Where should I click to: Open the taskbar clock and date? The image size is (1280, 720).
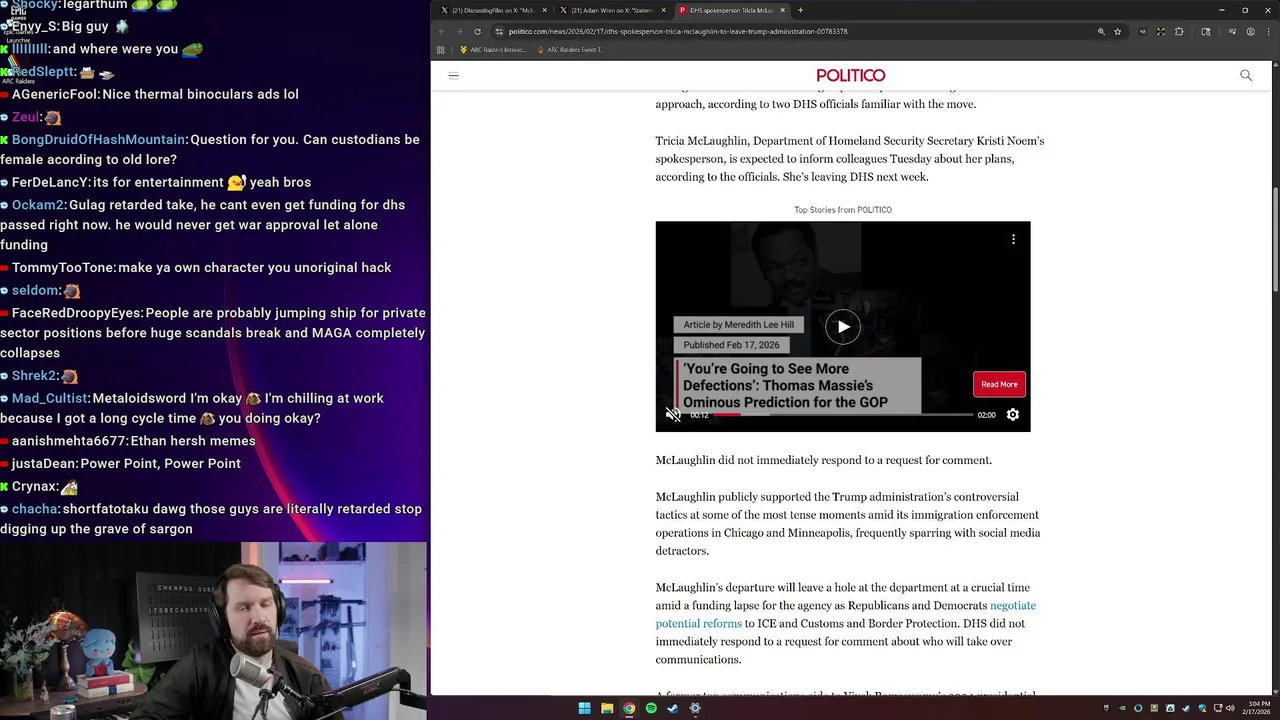tap(1255, 708)
